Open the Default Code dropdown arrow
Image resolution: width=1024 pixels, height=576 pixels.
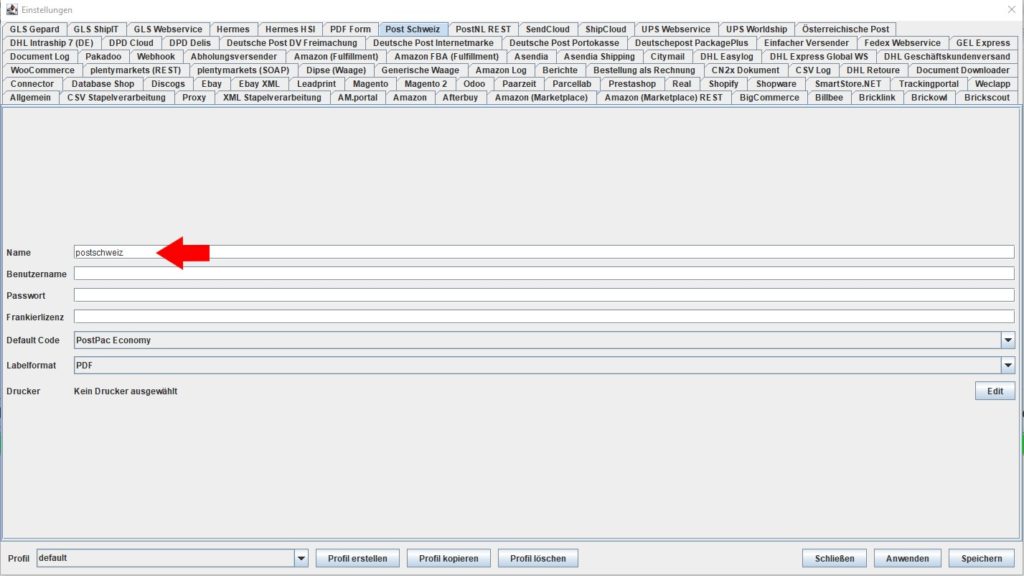tap(1008, 340)
